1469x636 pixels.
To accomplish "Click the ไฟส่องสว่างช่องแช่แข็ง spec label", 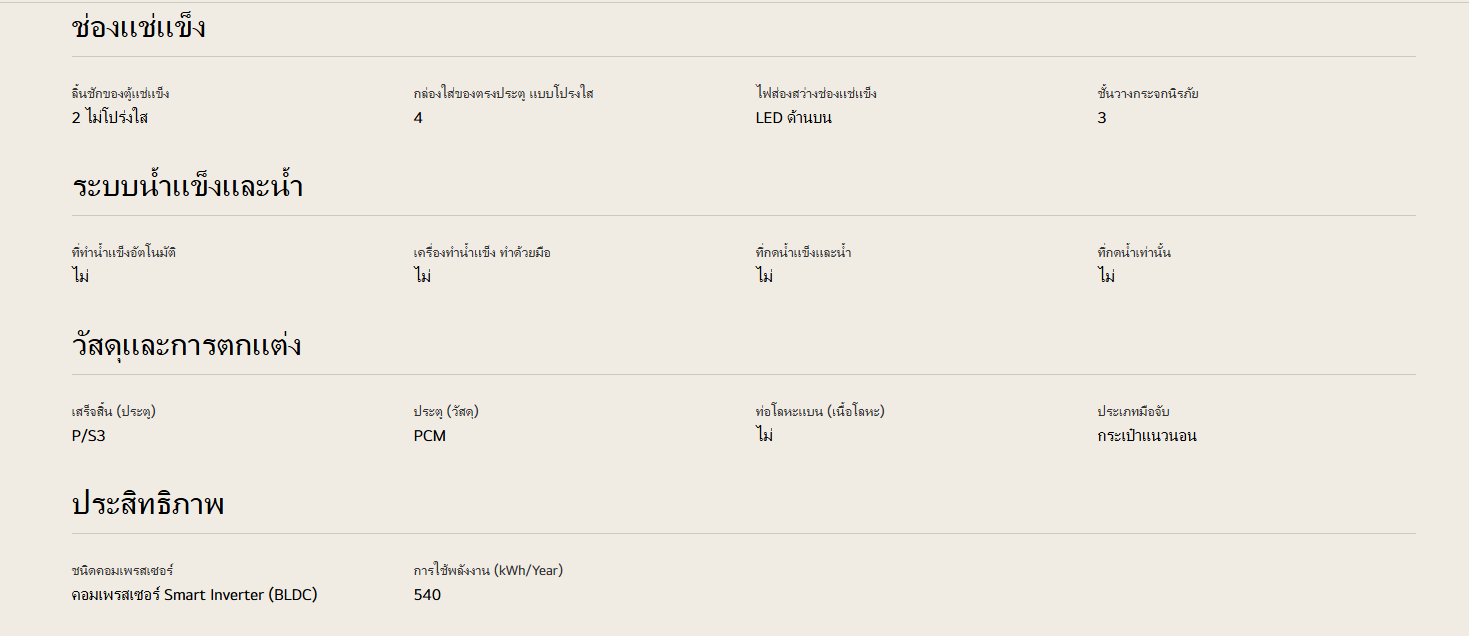I will (x=816, y=93).
